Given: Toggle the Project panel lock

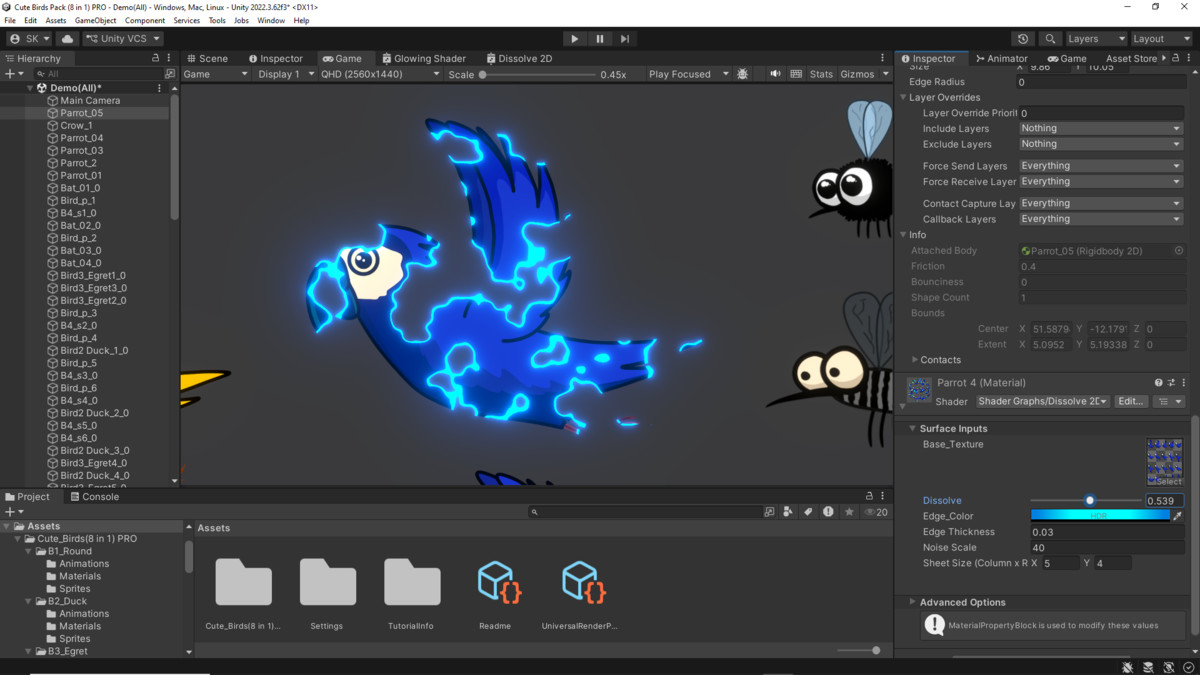Looking at the screenshot, I should click(x=869, y=496).
